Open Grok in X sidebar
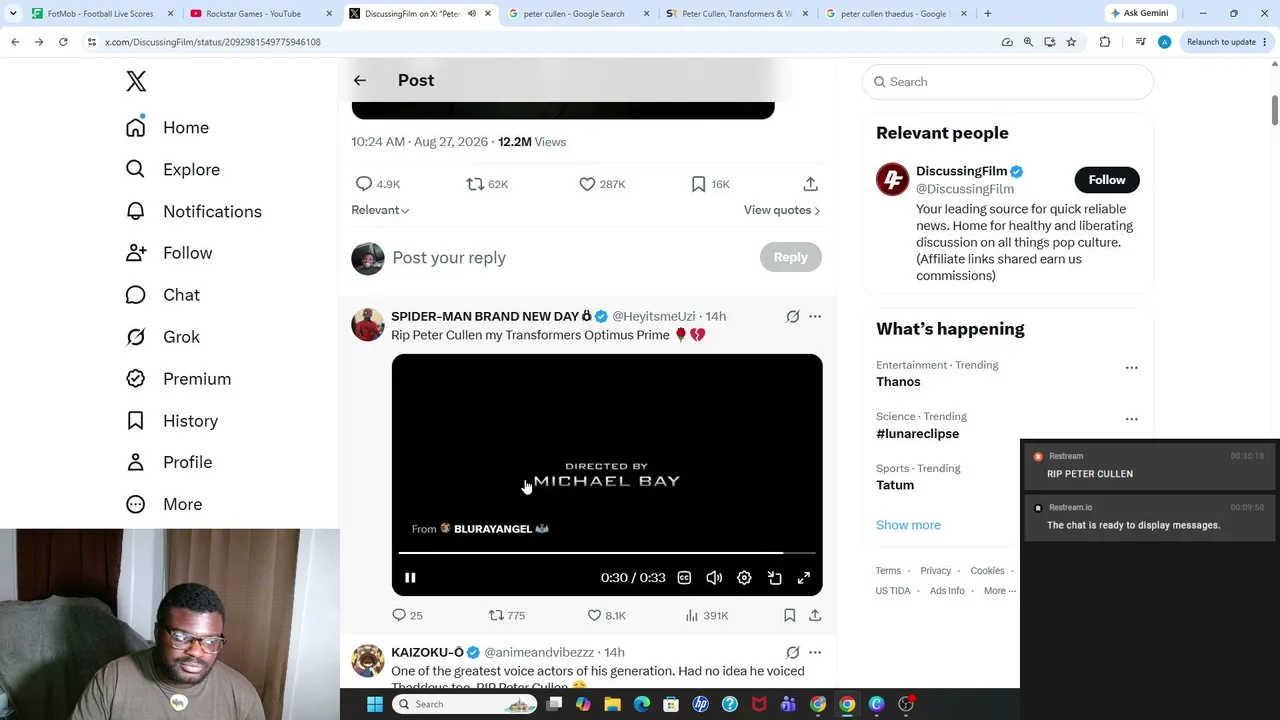The image size is (1280, 720). pos(163,337)
